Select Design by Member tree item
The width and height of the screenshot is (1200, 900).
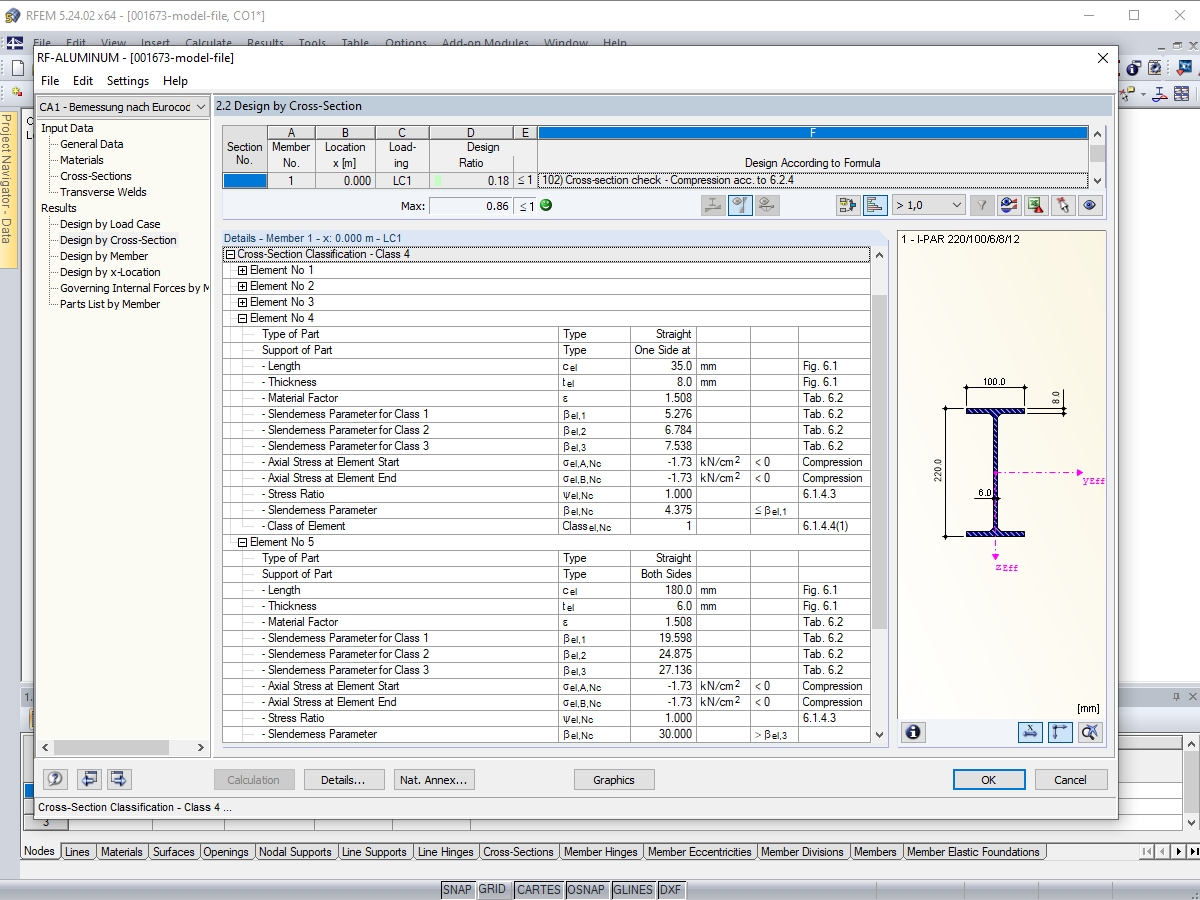(104, 256)
